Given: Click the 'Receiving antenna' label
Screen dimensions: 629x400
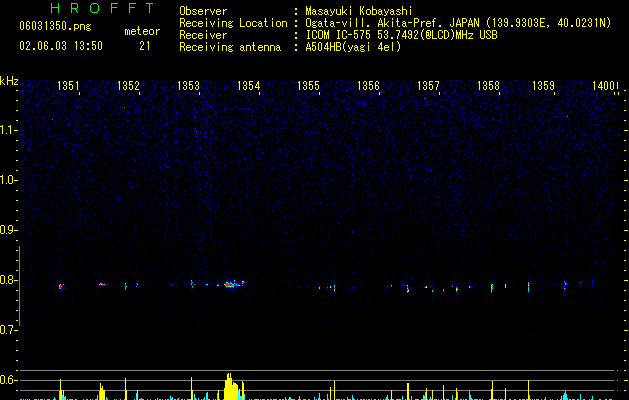Looking at the screenshot, I should tap(230, 47).
